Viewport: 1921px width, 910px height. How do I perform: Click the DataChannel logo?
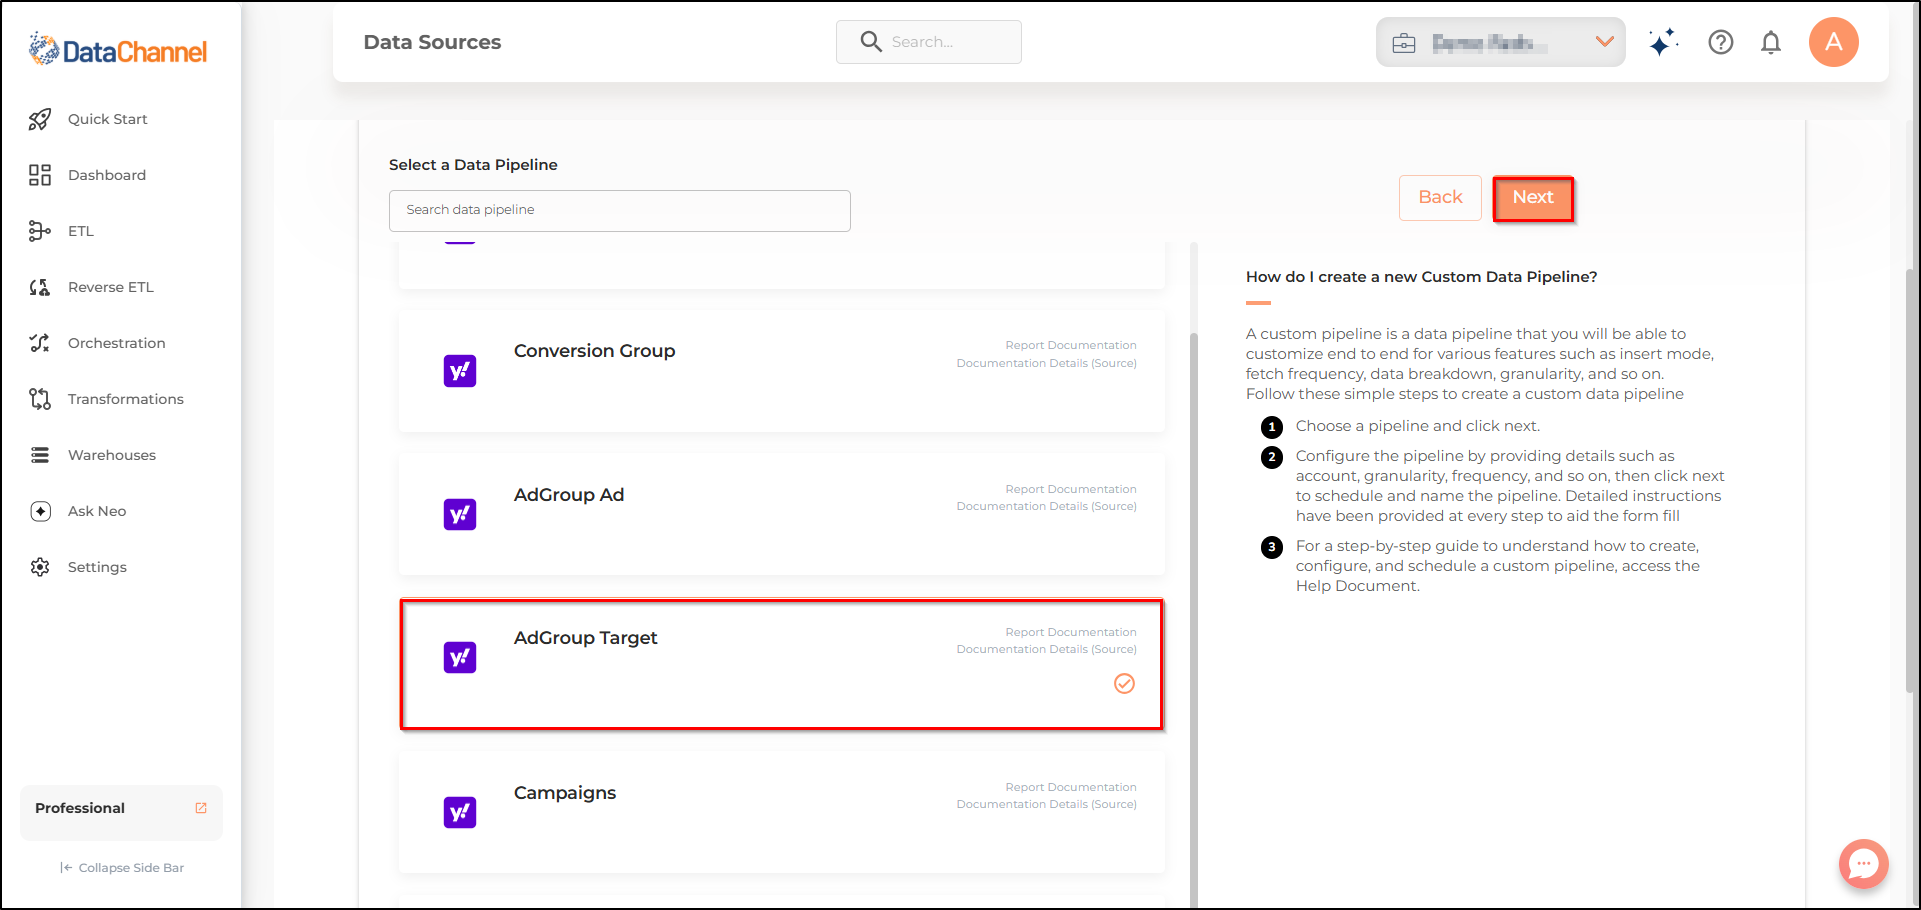(118, 49)
